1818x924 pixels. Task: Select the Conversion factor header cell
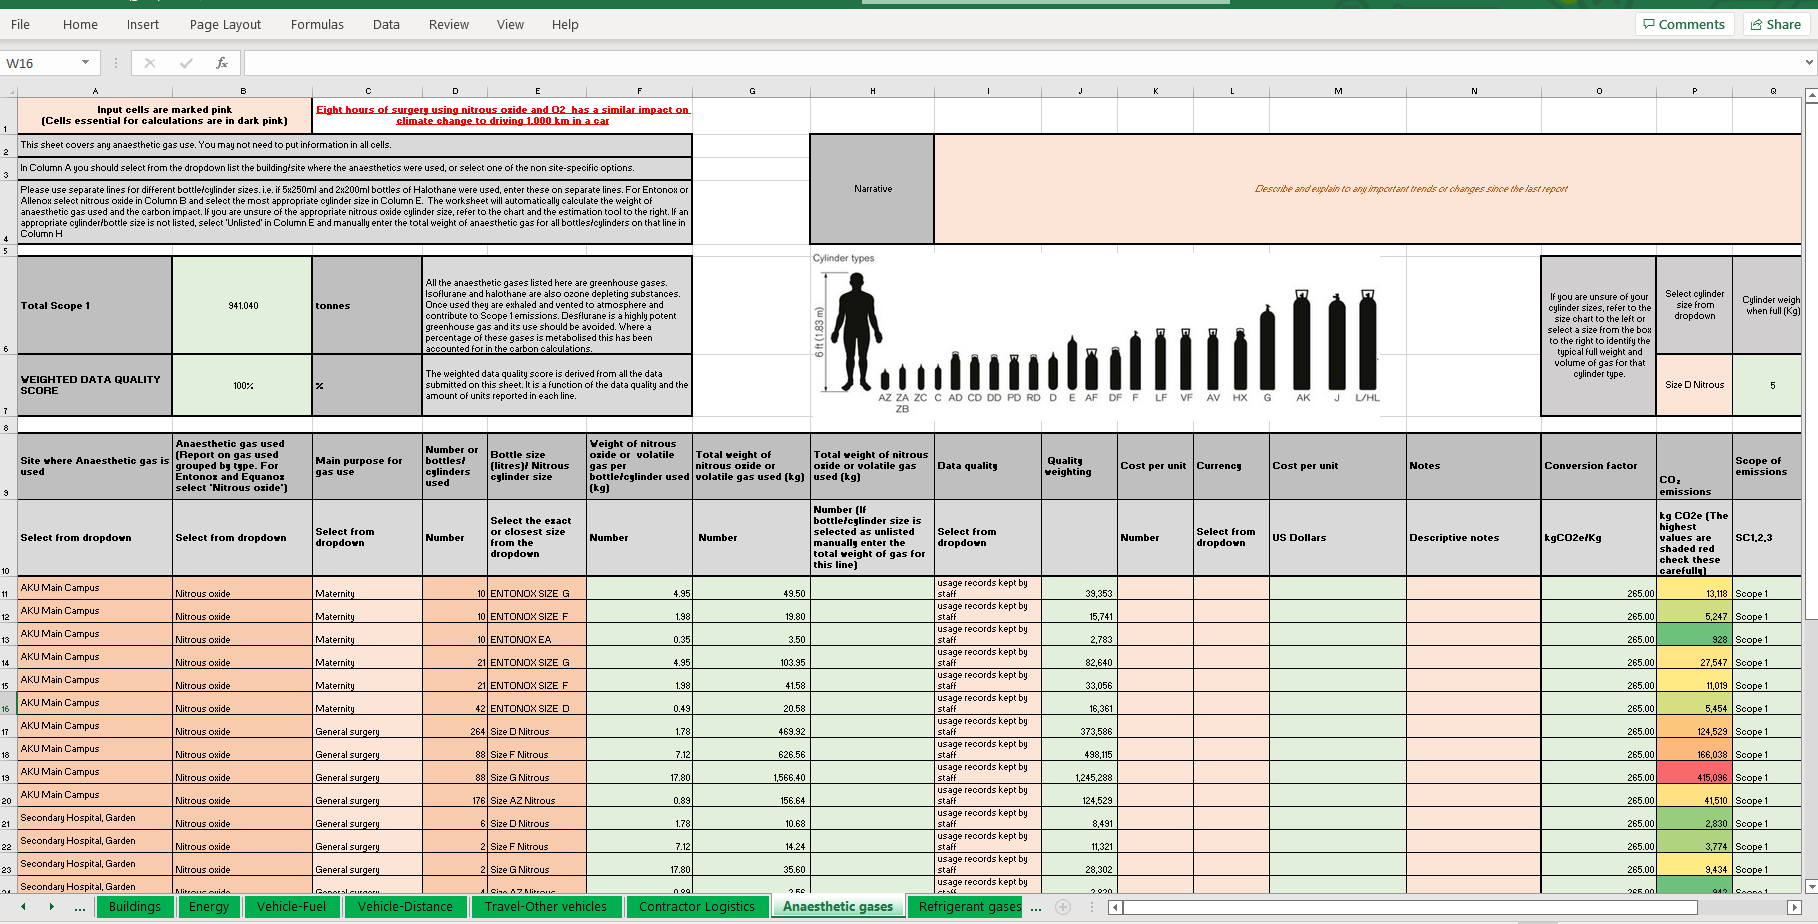[1598, 466]
